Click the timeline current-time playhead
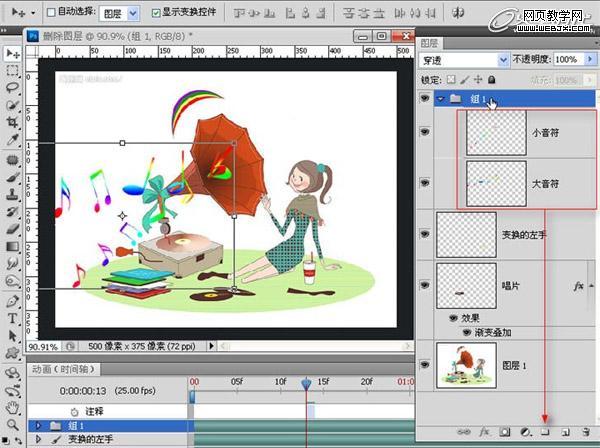Screen dimensions: 600x448 [x=308, y=382]
